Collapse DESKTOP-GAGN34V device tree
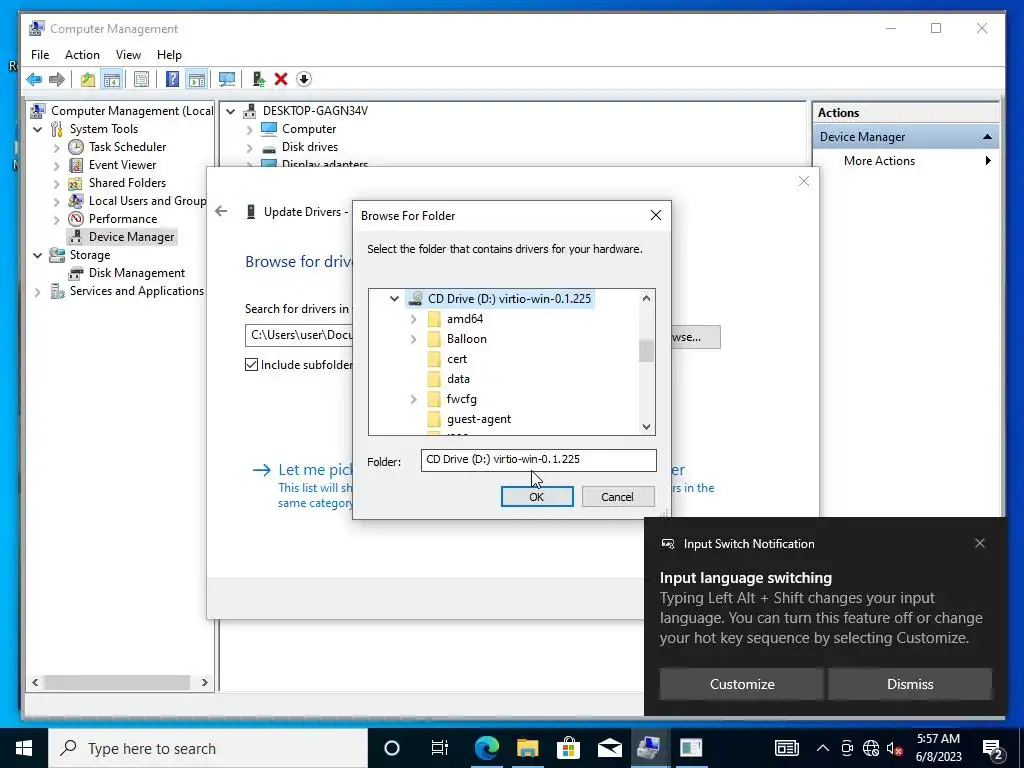1024x768 pixels. (x=231, y=111)
